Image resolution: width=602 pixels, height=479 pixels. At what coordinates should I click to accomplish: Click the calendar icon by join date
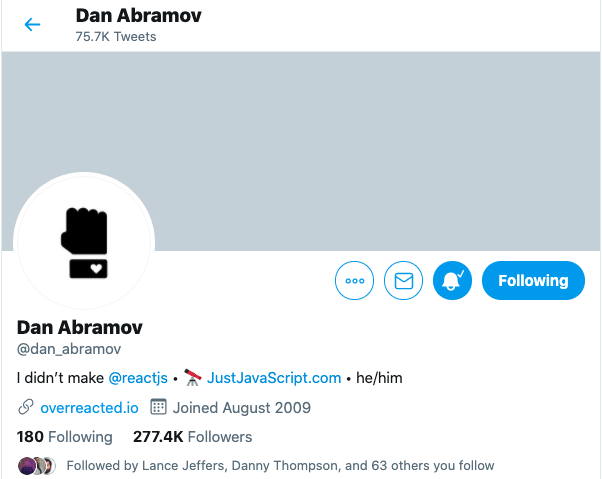[x=158, y=407]
